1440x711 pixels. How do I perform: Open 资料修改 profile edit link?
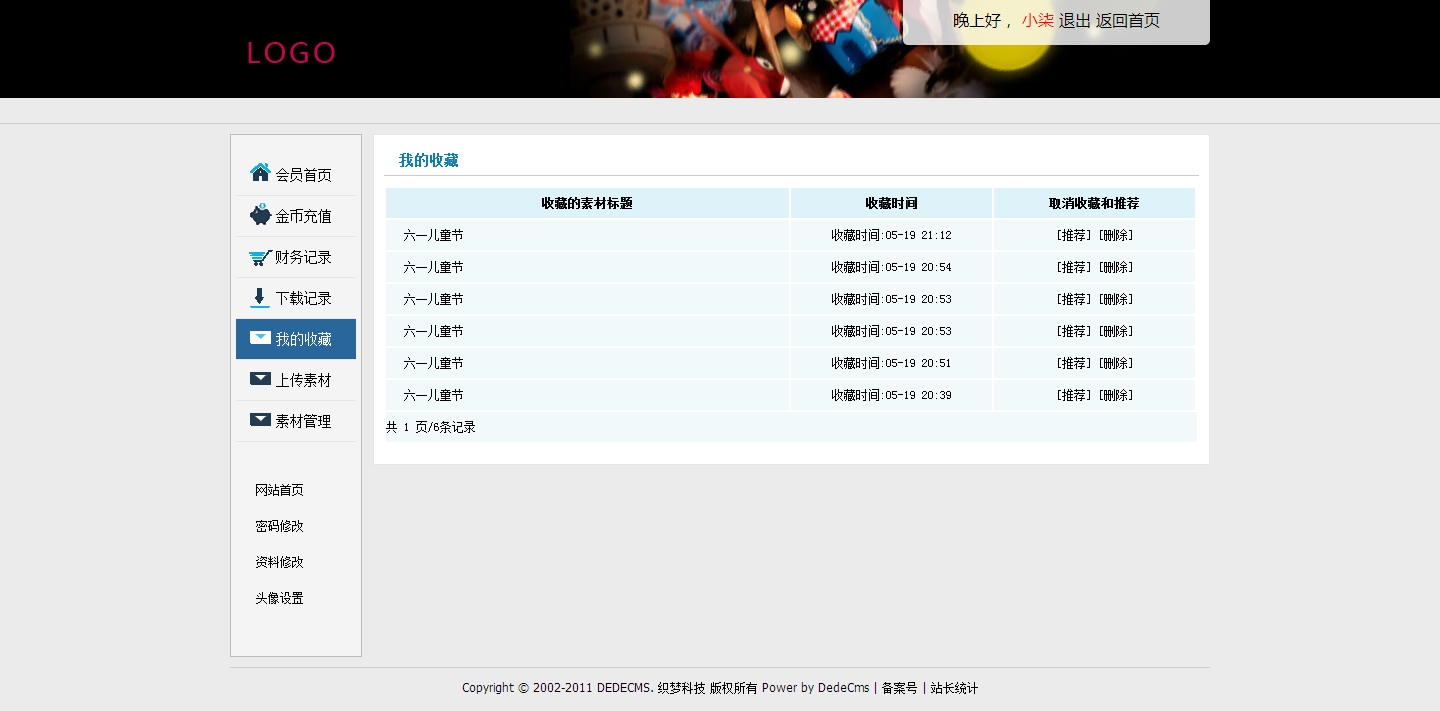click(279, 562)
